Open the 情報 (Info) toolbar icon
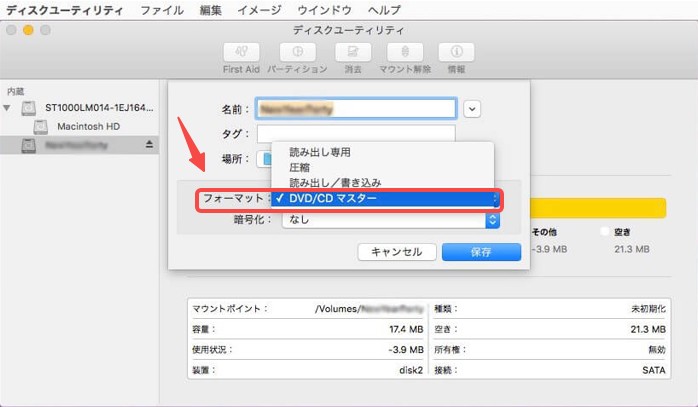Image resolution: width=698 pixels, height=407 pixels. (456, 53)
